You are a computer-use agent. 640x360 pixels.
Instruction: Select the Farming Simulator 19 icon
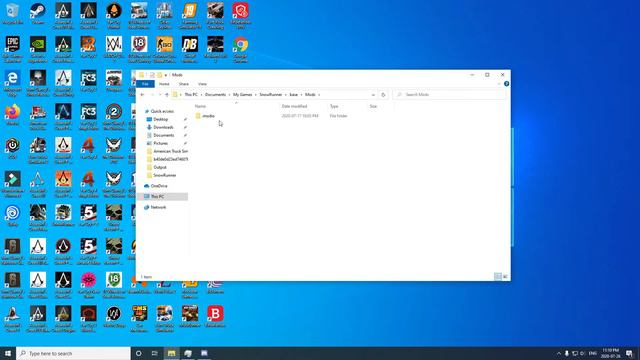coord(190,11)
